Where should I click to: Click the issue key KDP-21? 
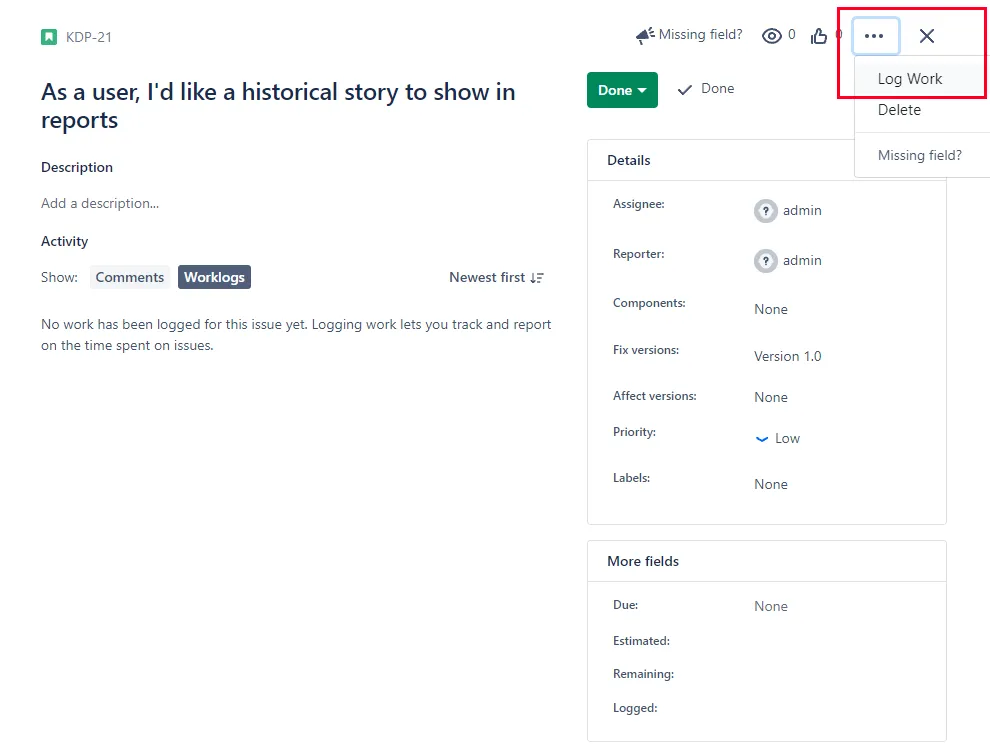click(88, 37)
